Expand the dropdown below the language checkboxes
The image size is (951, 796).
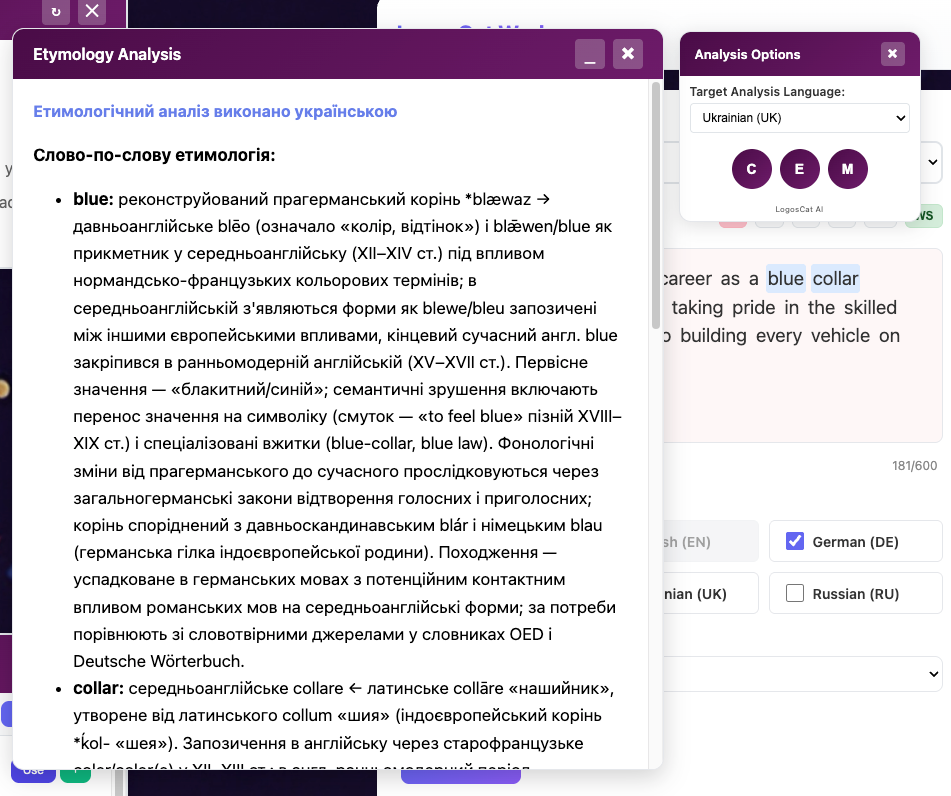point(800,673)
